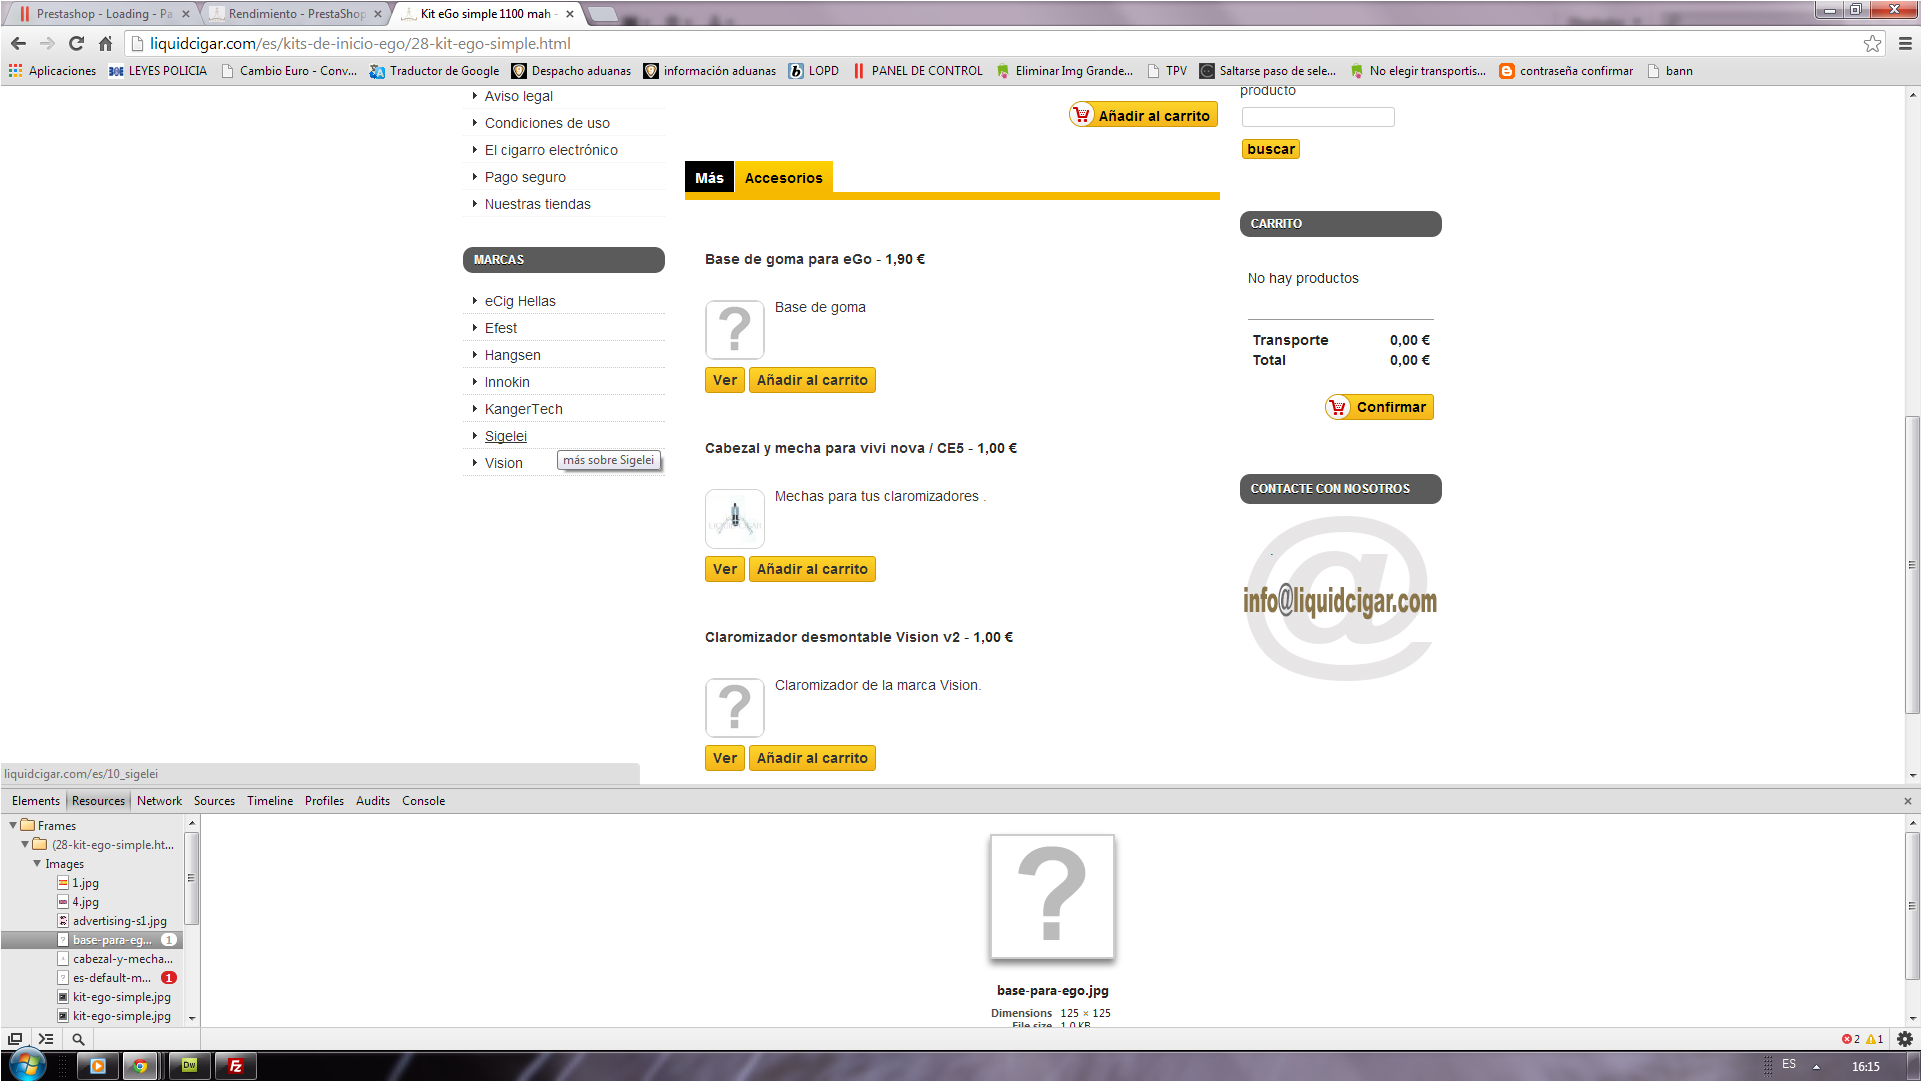
Task: Switch to the Network panel tab
Action: click(159, 801)
